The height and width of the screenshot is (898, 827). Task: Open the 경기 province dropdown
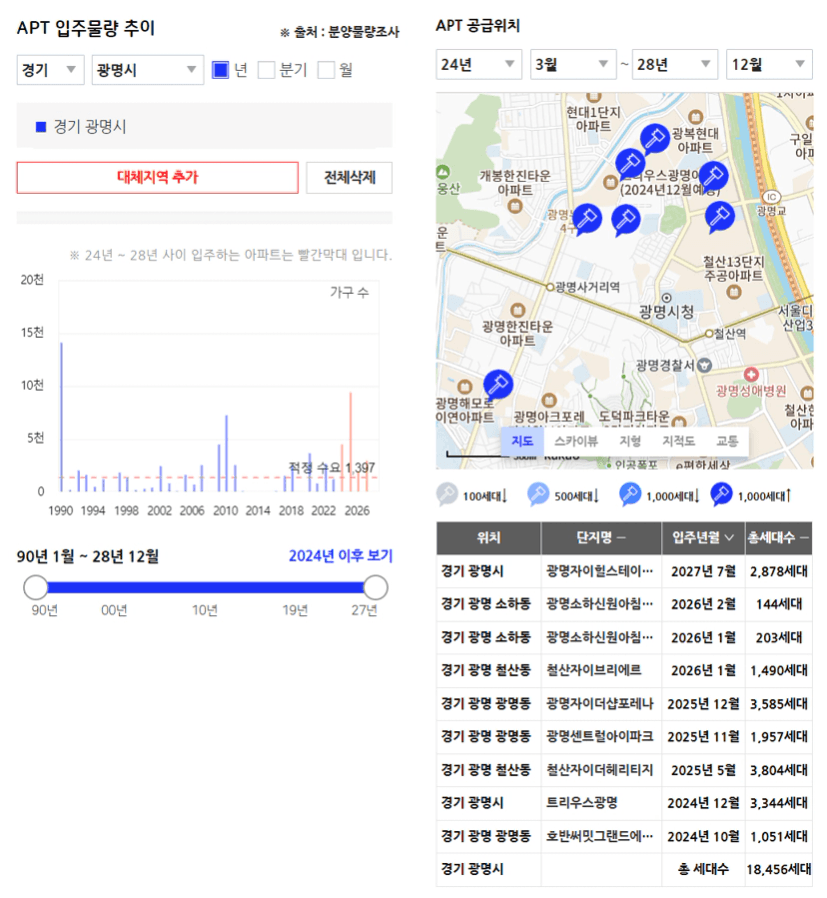click(50, 70)
